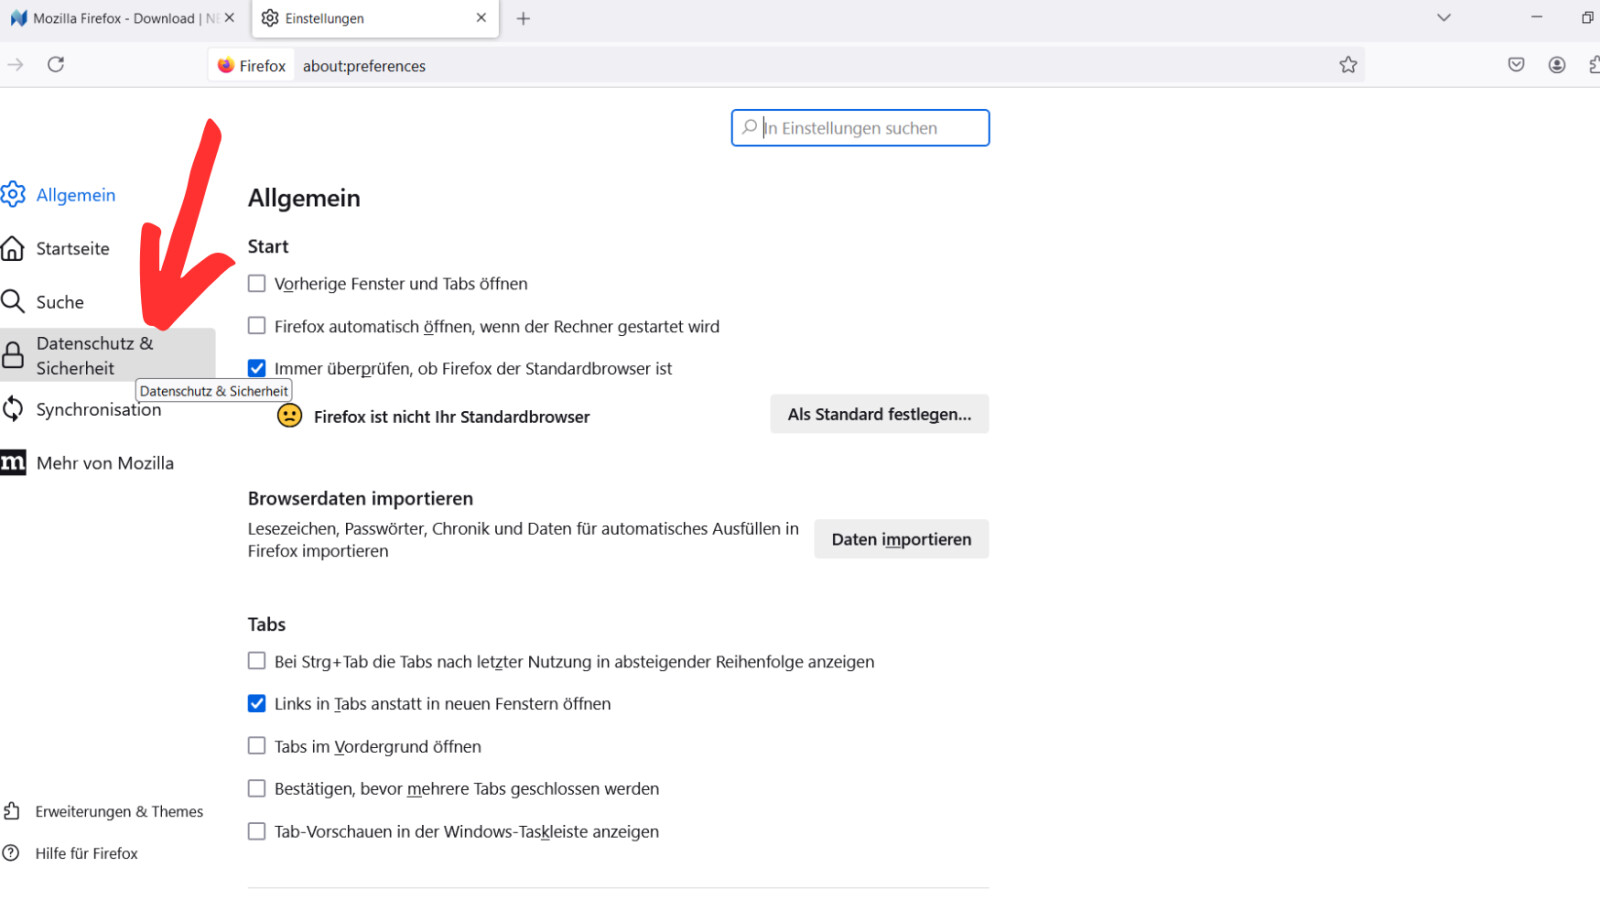The image size is (1600, 900).
Task: Open the Synchronisation settings category
Action: (98, 410)
